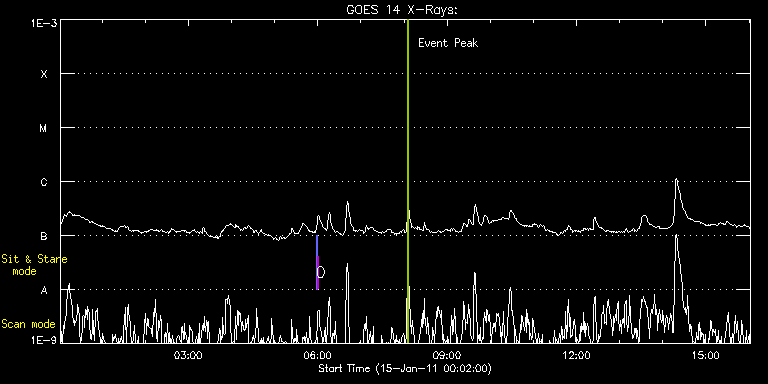Click the "Scan mode" yellow label
The height and width of the screenshot is (384, 768).
pyautogui.click(x=28, y=324)
